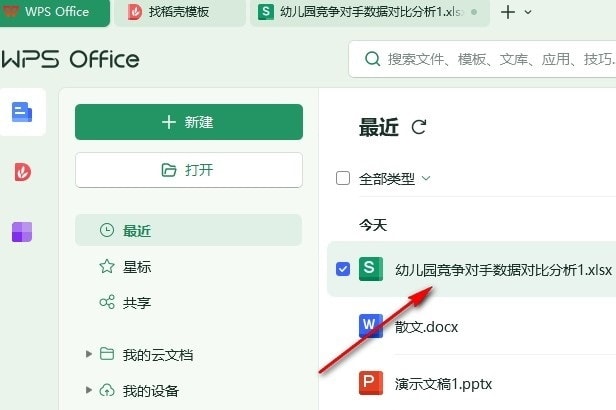Image resolution: width=616 pixels, height=410 pixels.
Task: Click the star icon beside 星标
Action: click(107, 266)
